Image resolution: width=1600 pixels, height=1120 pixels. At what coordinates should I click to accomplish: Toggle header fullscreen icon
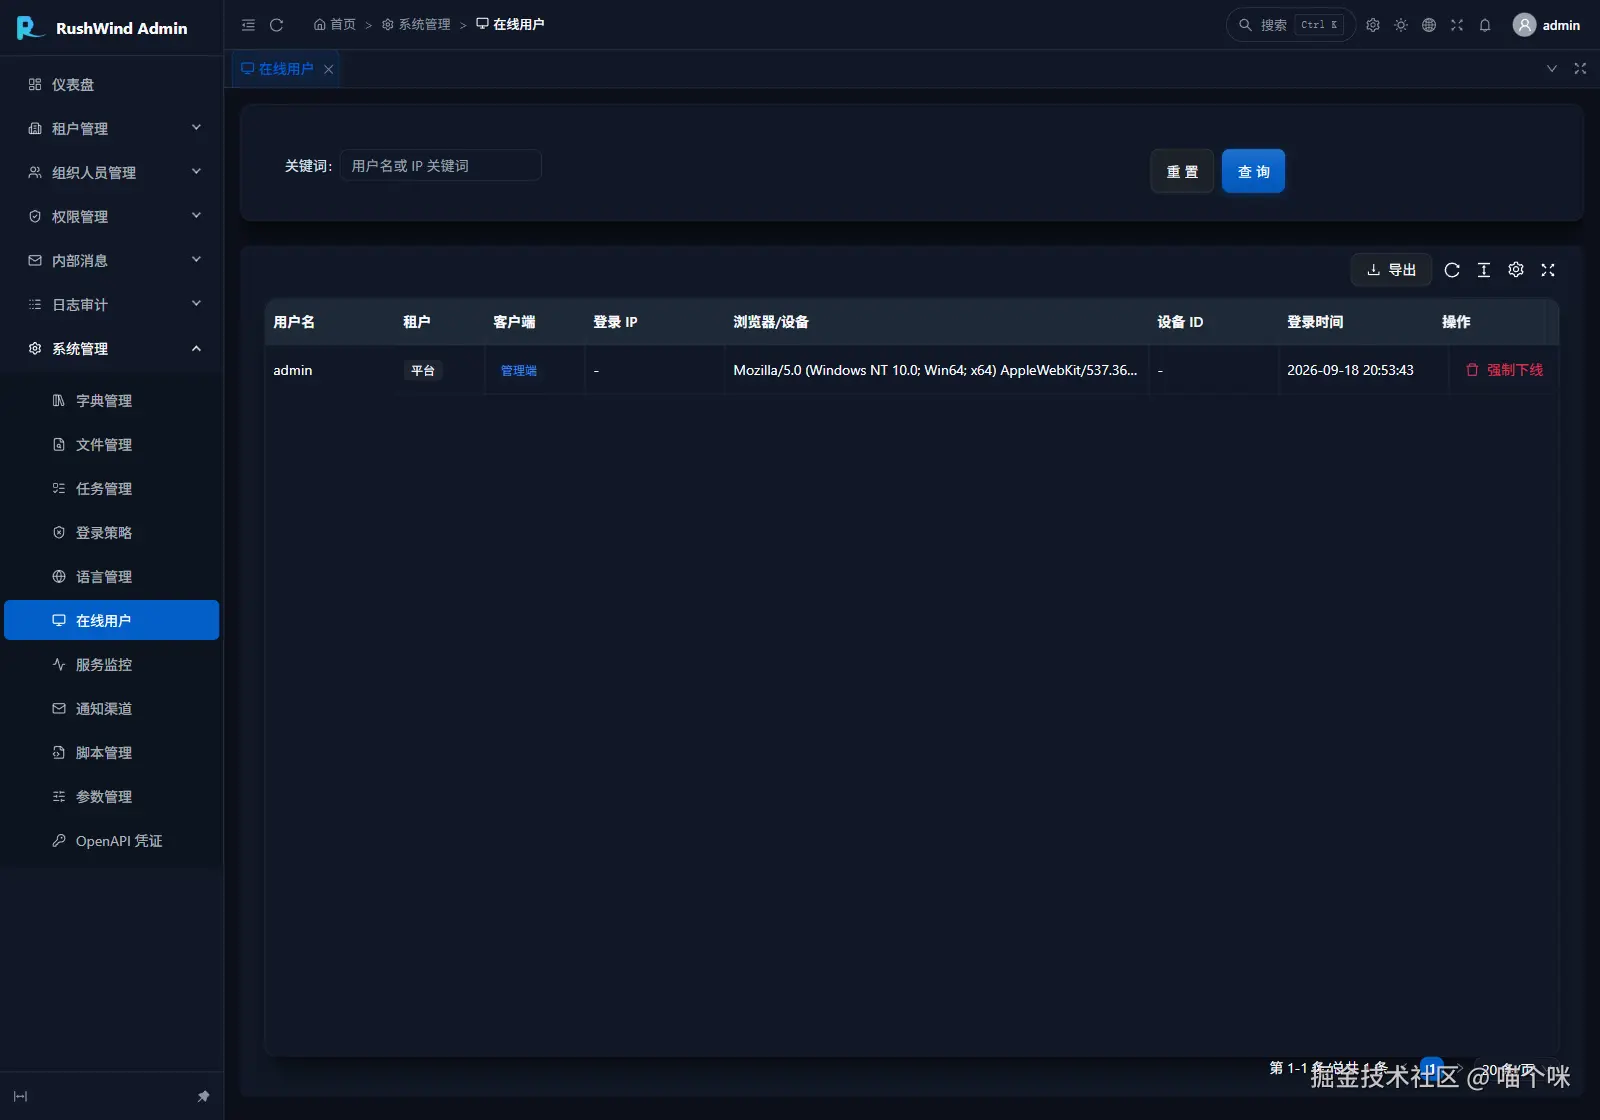(1457, 25)
